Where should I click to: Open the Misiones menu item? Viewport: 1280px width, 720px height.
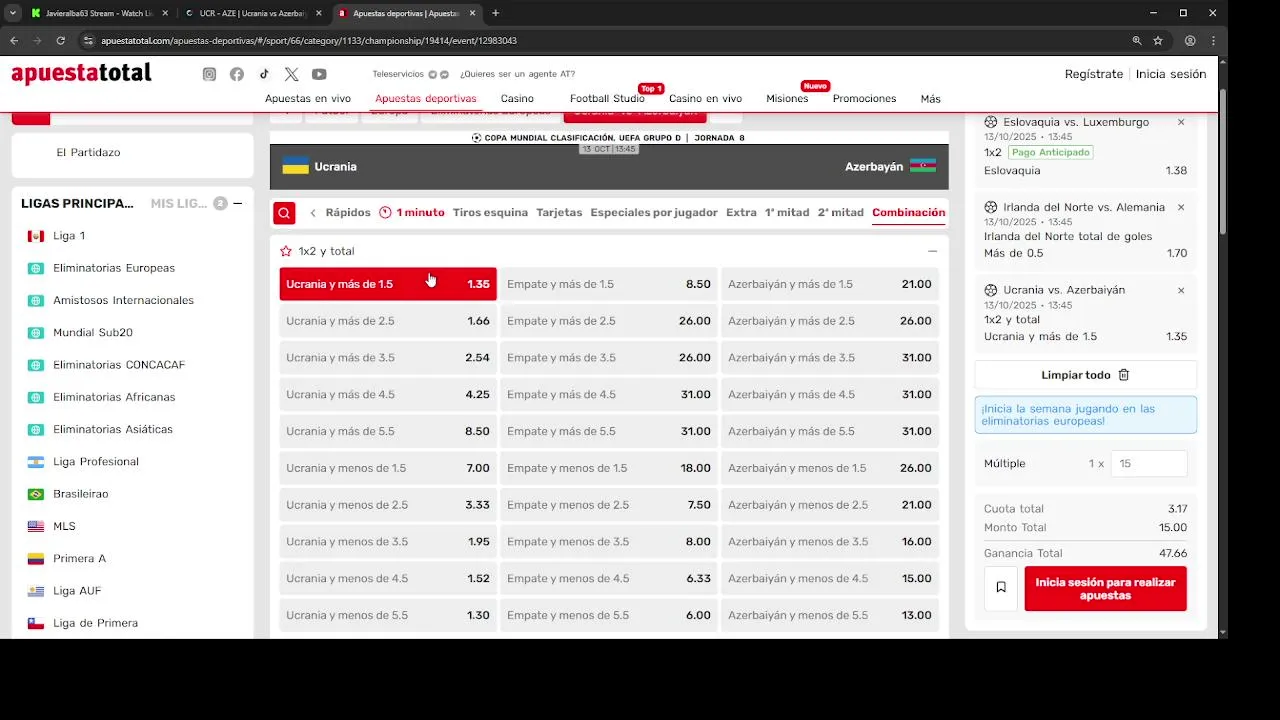(x=787, y=99)
